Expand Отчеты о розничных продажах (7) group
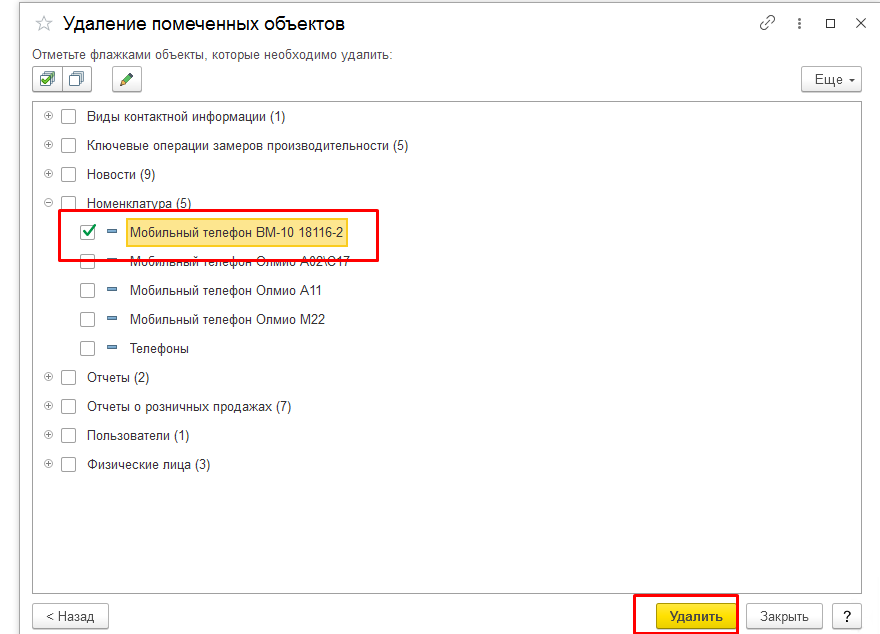Viewport: 880px width, 634px height. (x=49, y=406)
